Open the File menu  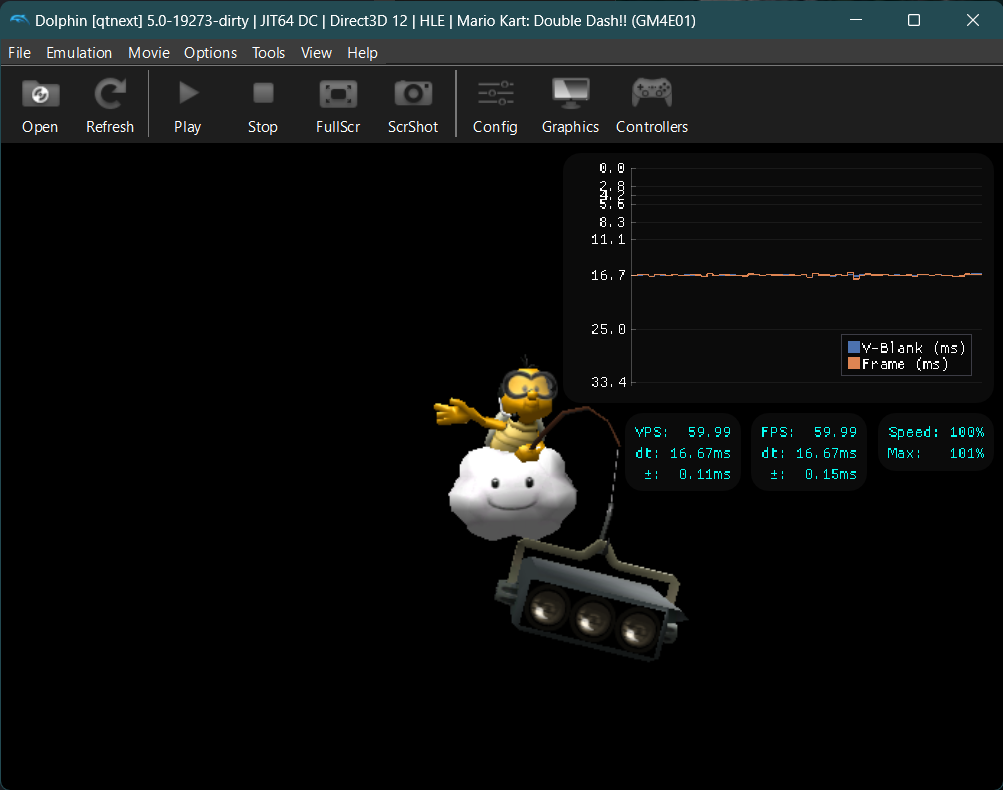tap(19, 52)
